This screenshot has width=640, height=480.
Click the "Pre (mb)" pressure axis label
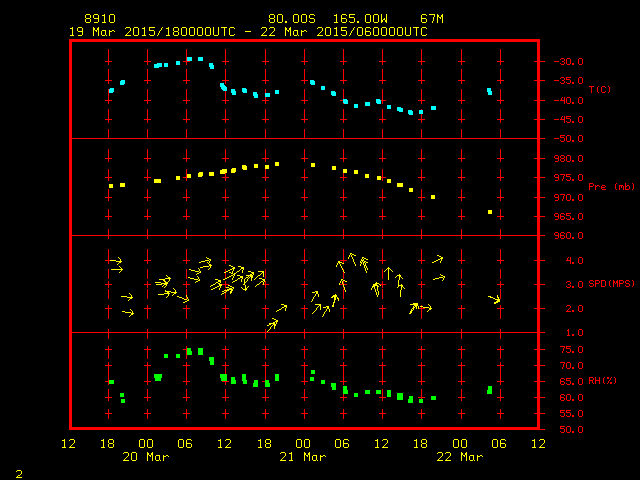(x=611, y=187)
